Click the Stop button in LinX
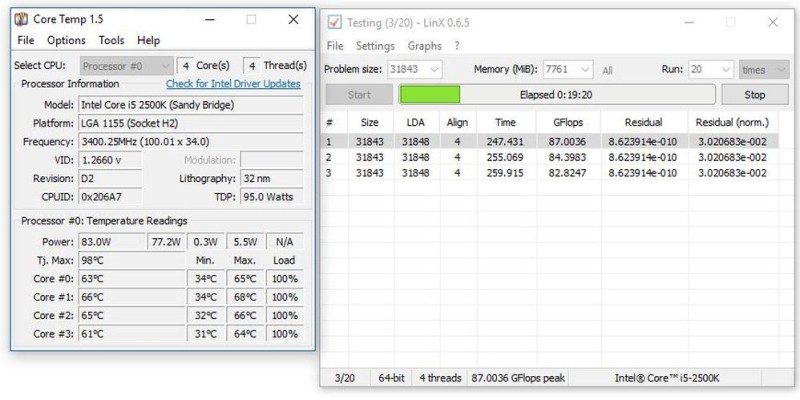 pyautogui.click(x=755, y=95)
